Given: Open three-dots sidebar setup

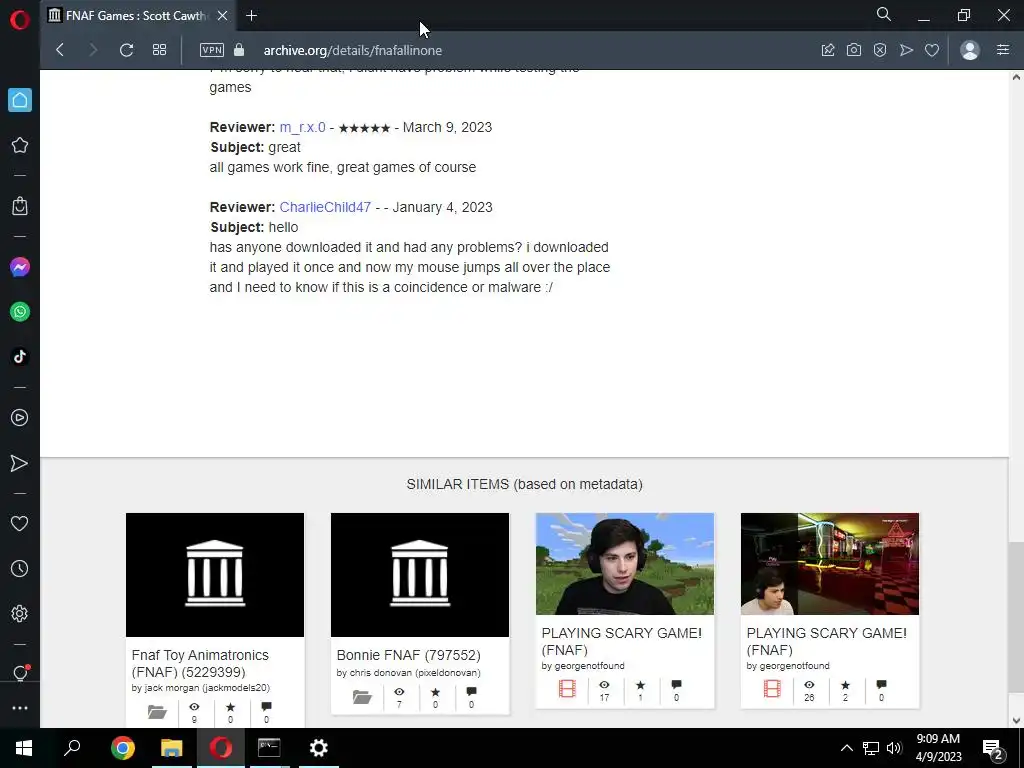Looking at the screenshot, I should (20, 708).
